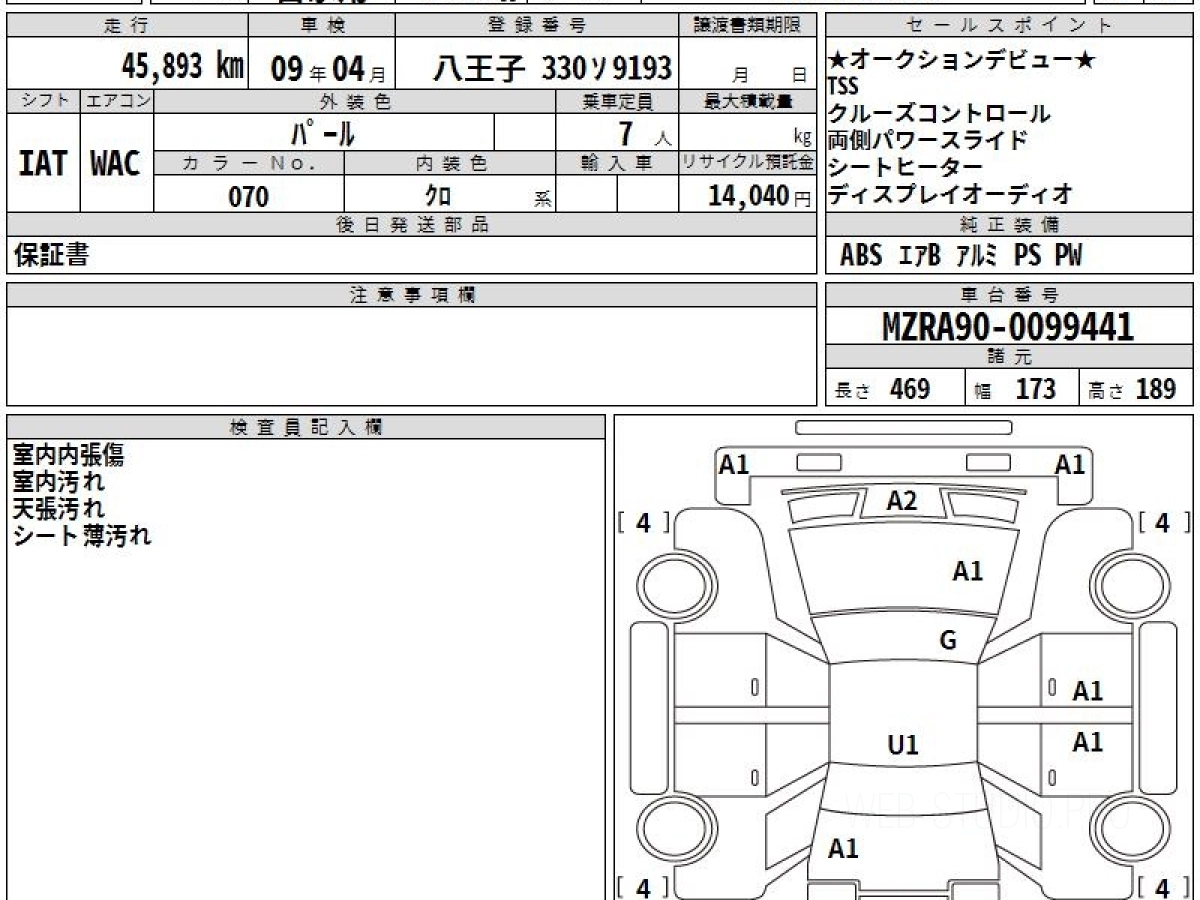The width and height of the screenshot is (1200, 900).
Task: Click the mileage value 45,893 km
Action: coord(183,66)
